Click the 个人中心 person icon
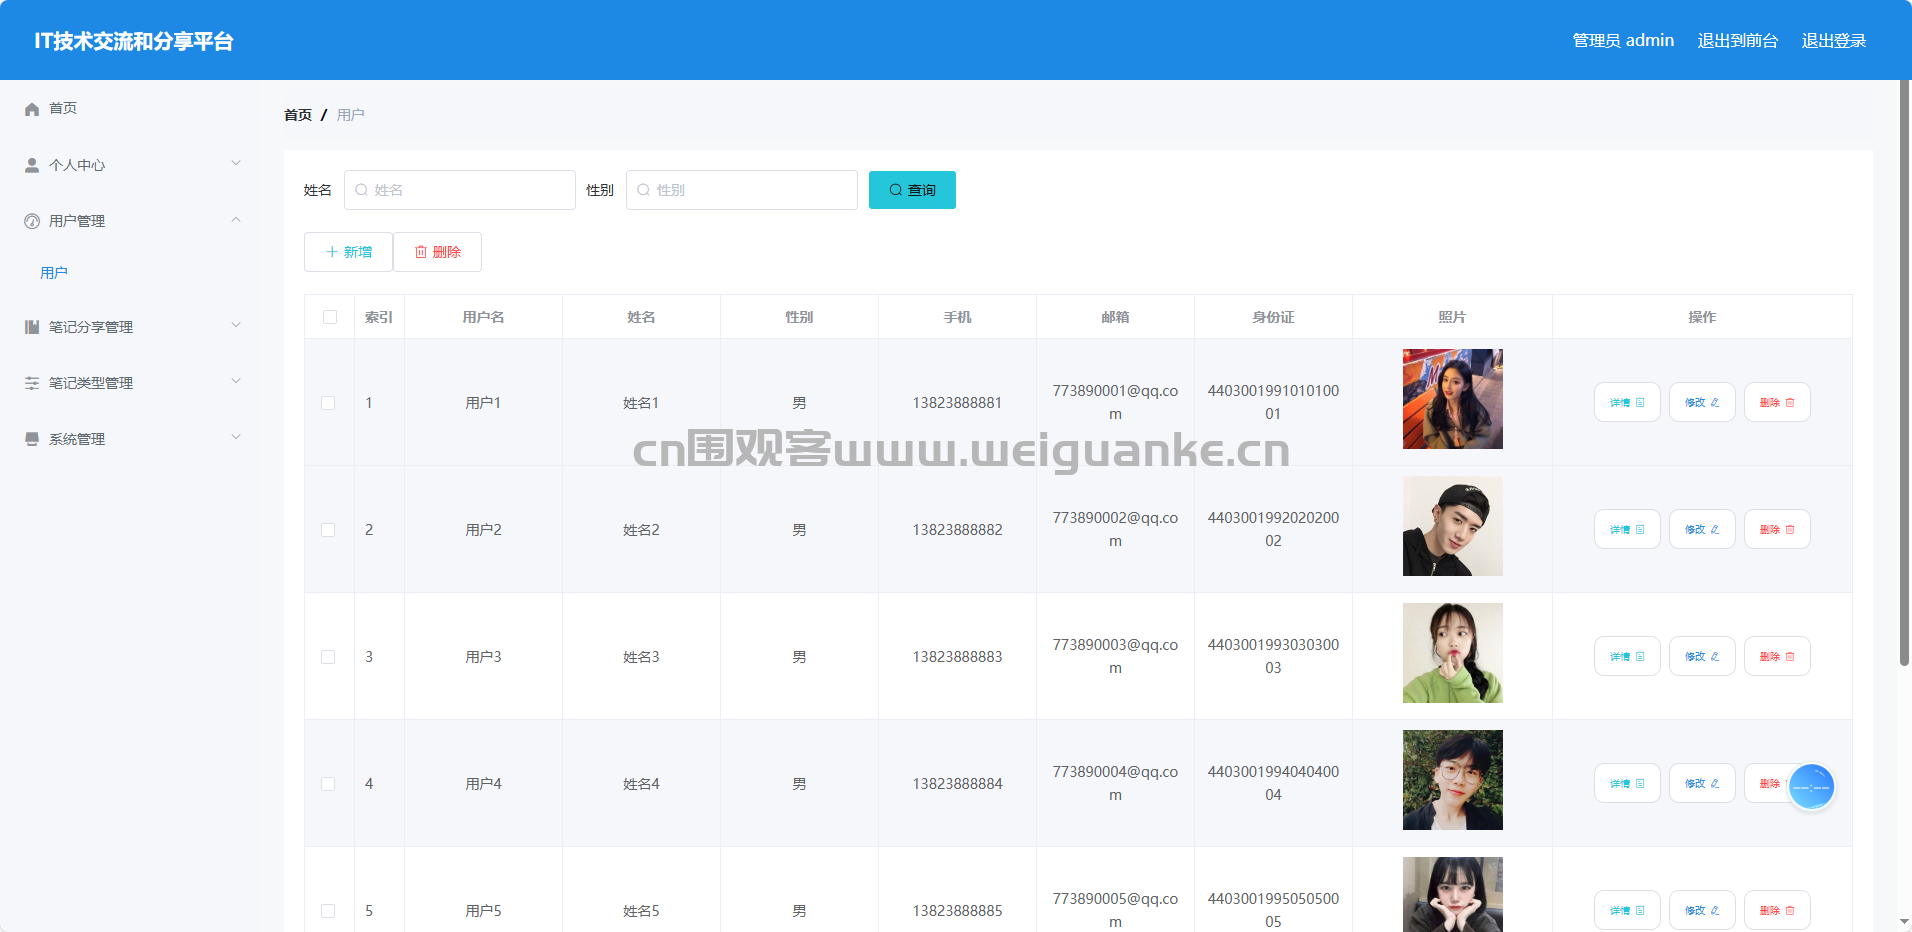Screen dimensions: 1912x932 point(32,165)
